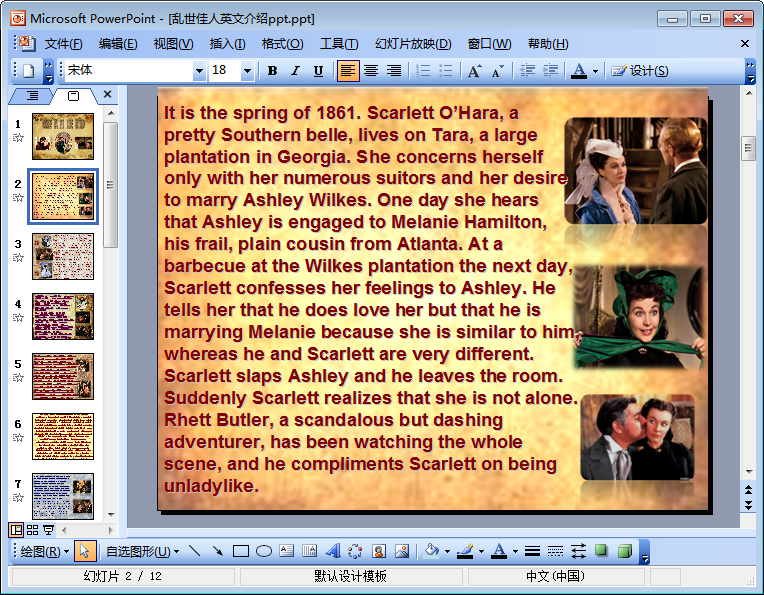This screenshot has height=595, width=764.
Task: Open the 编辑(E) menu
Action: [118, 44]
